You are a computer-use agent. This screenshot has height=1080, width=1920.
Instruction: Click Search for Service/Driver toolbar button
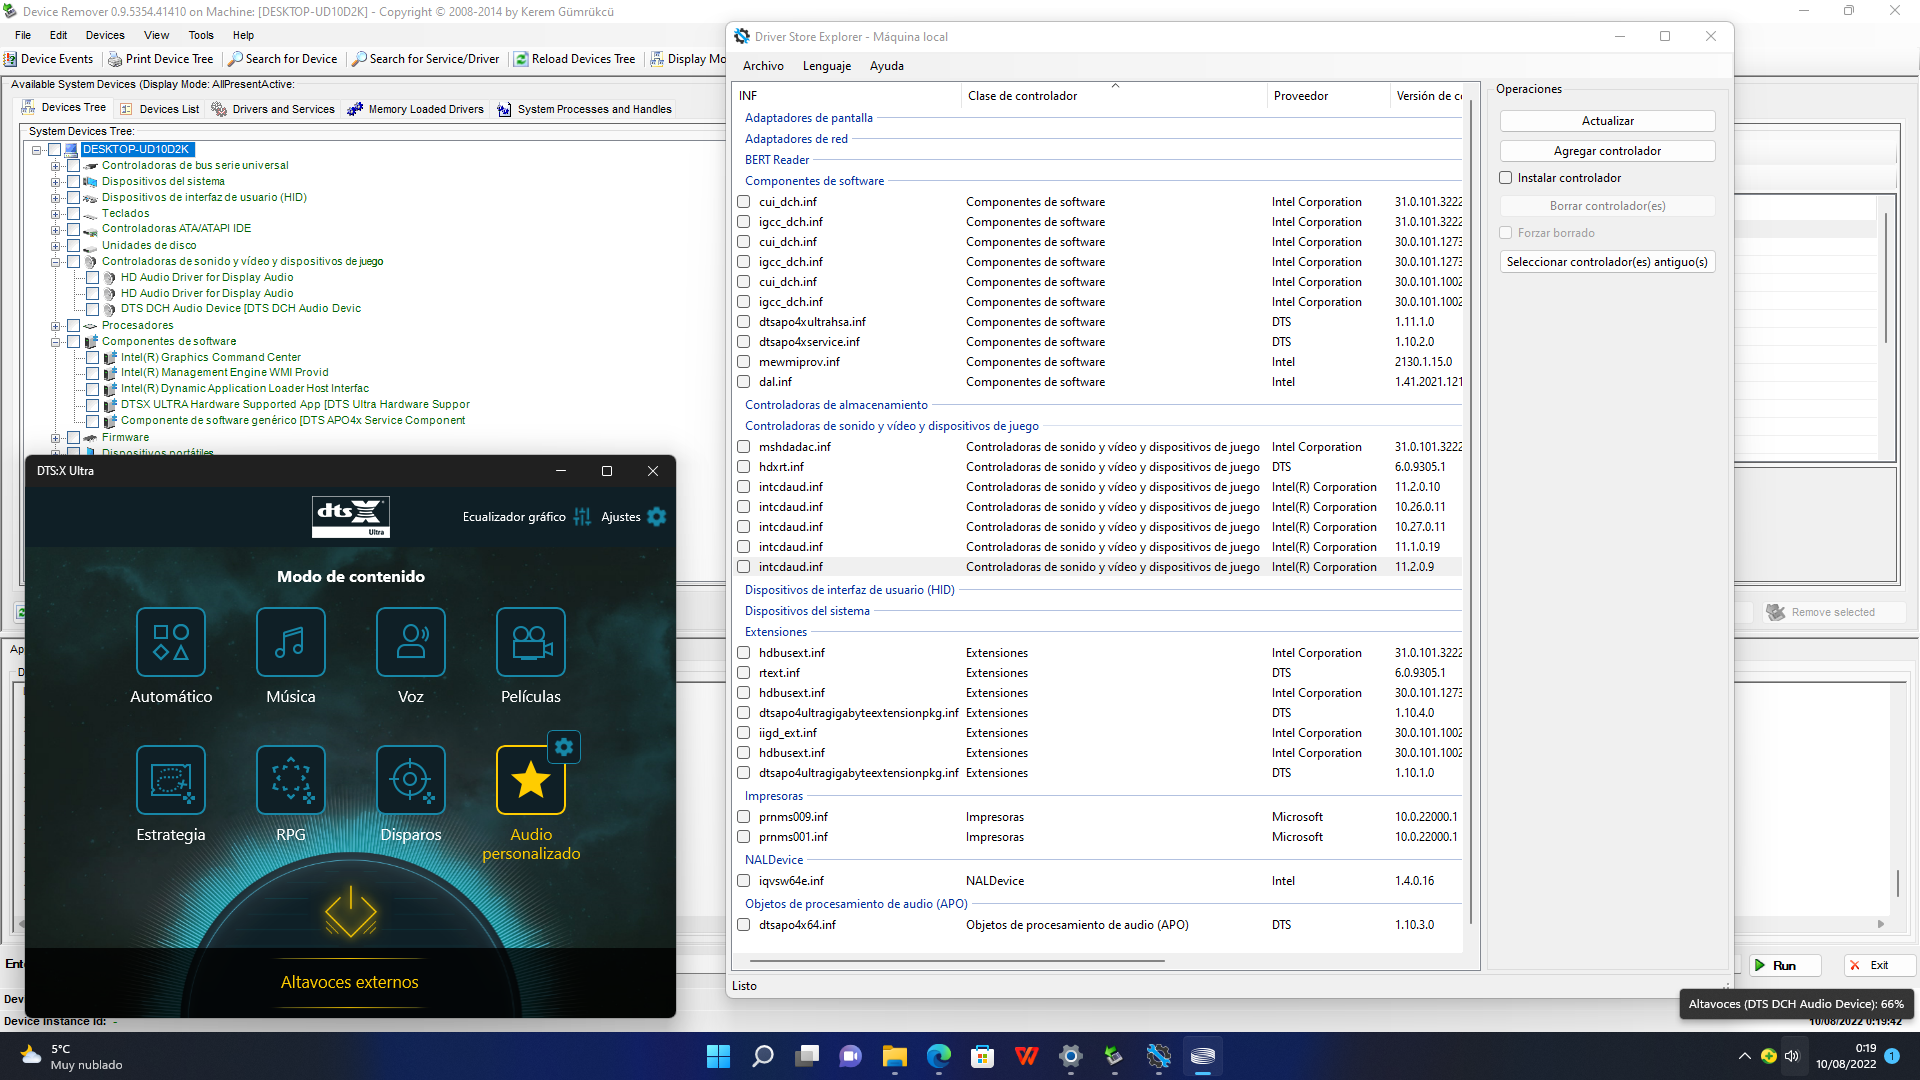click(426, 59)
